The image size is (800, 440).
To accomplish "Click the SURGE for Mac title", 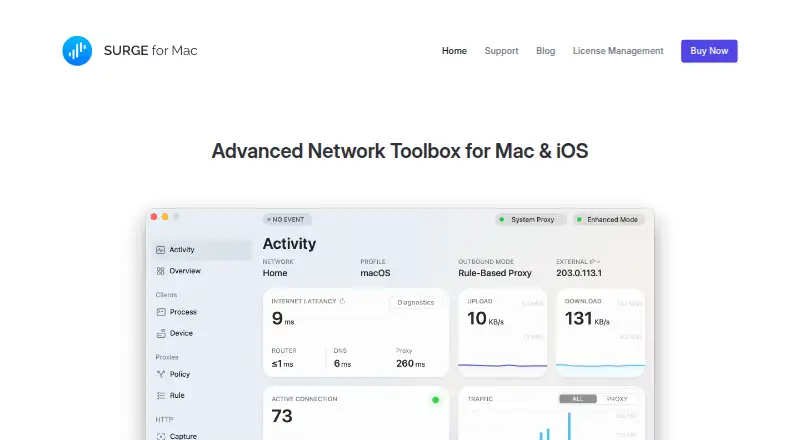I will pyautogui.click(x=151, y=51).
